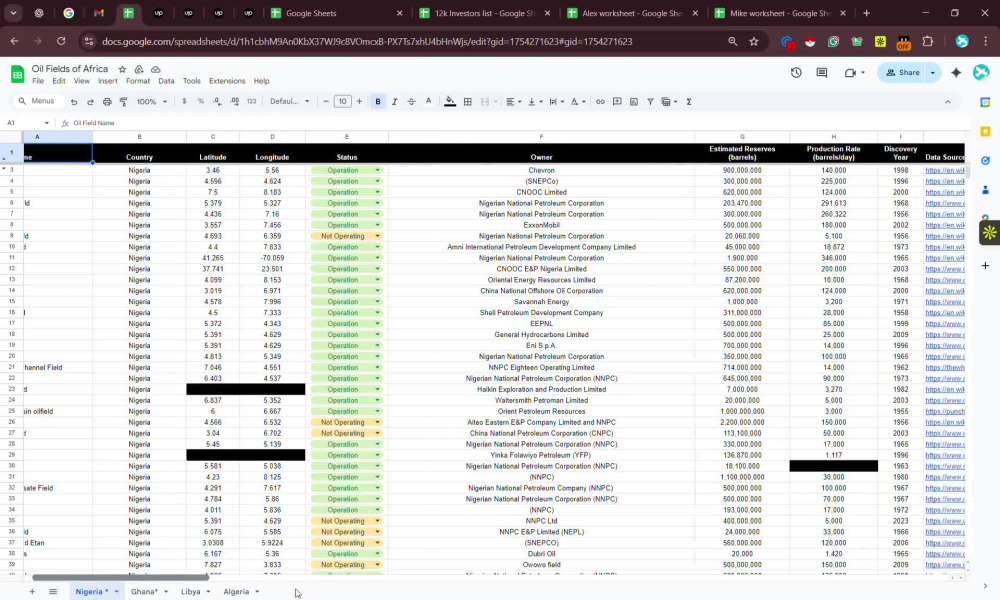The width and height of the screenshot is (1000, 600).
Task: Insert comment icon in toolbar
Action: pos(617,101)
